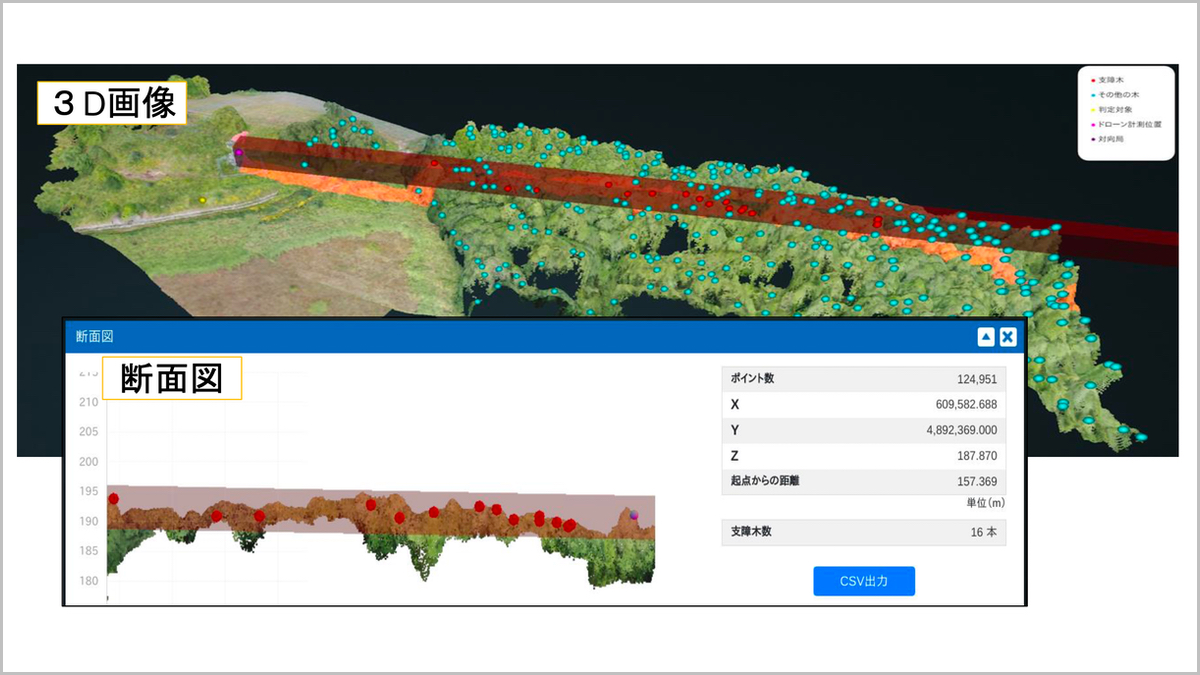This screenshot has height=675, width=1200.
Task: Close the 断面図 panel
Action: coord(1008,337)
